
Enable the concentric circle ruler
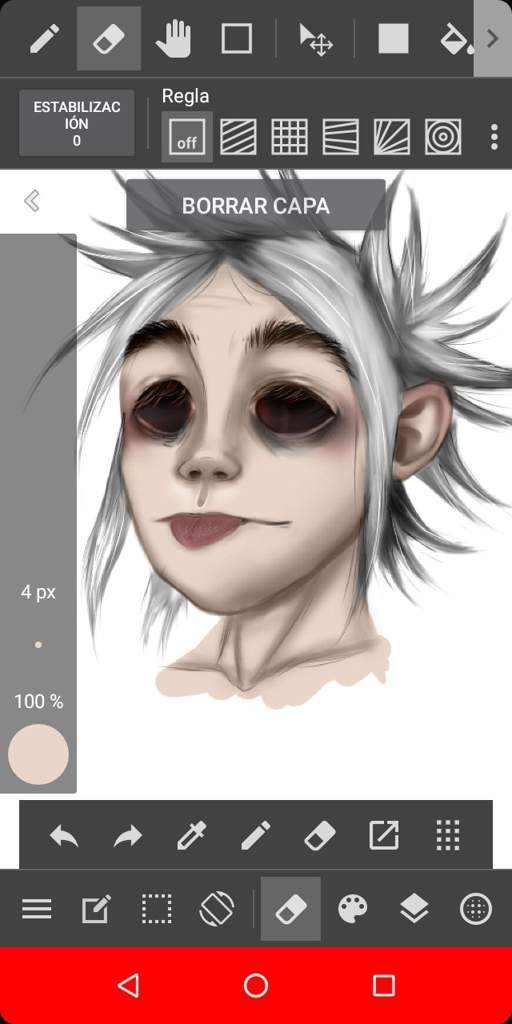[x=443, y=136]
